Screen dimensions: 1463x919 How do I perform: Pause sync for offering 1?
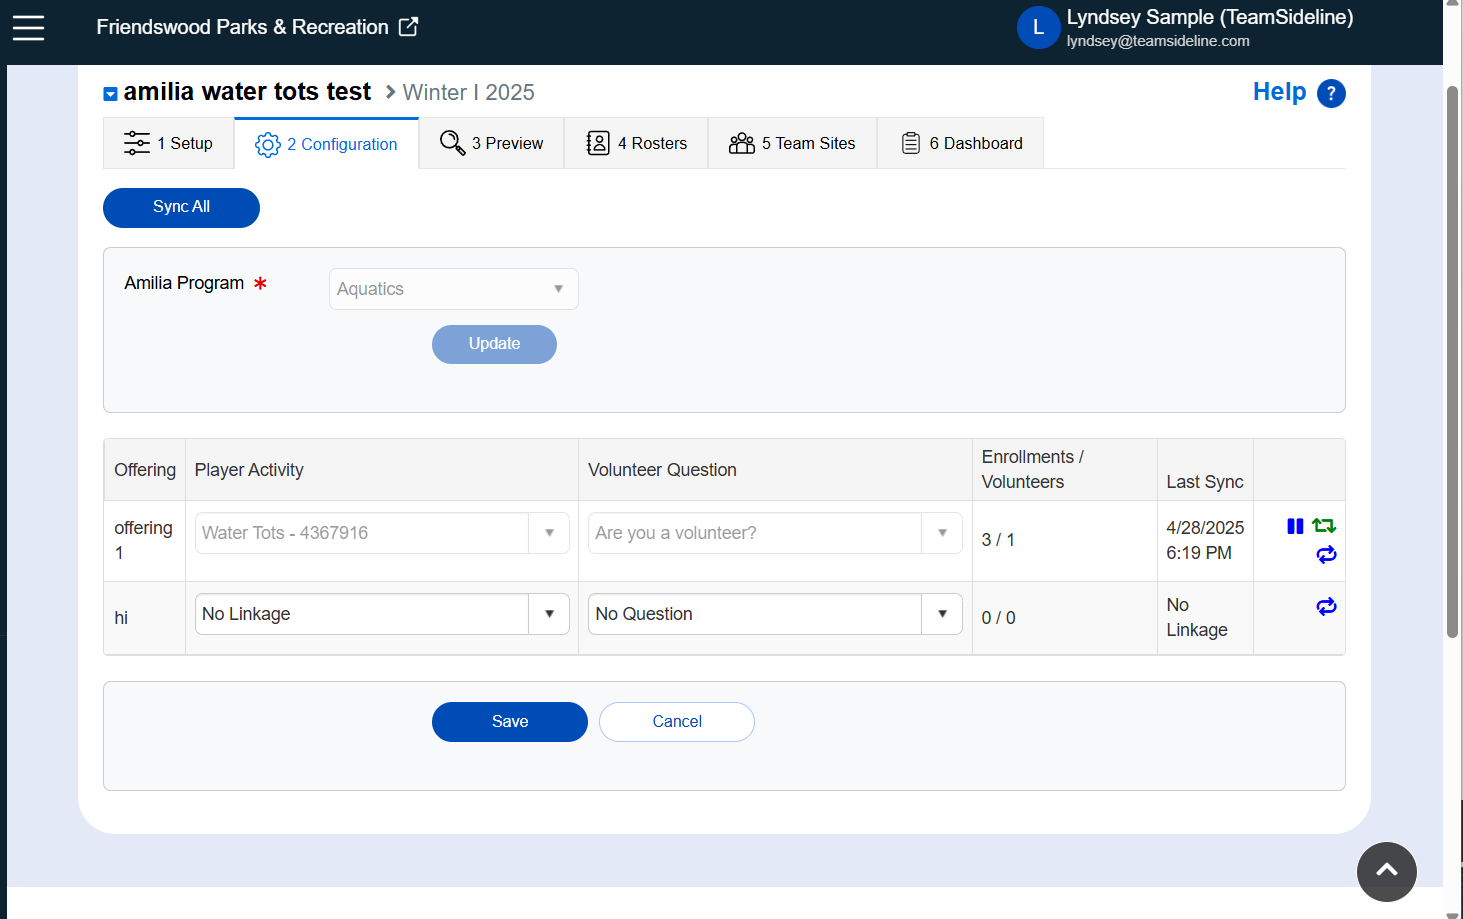(1295, 526)
